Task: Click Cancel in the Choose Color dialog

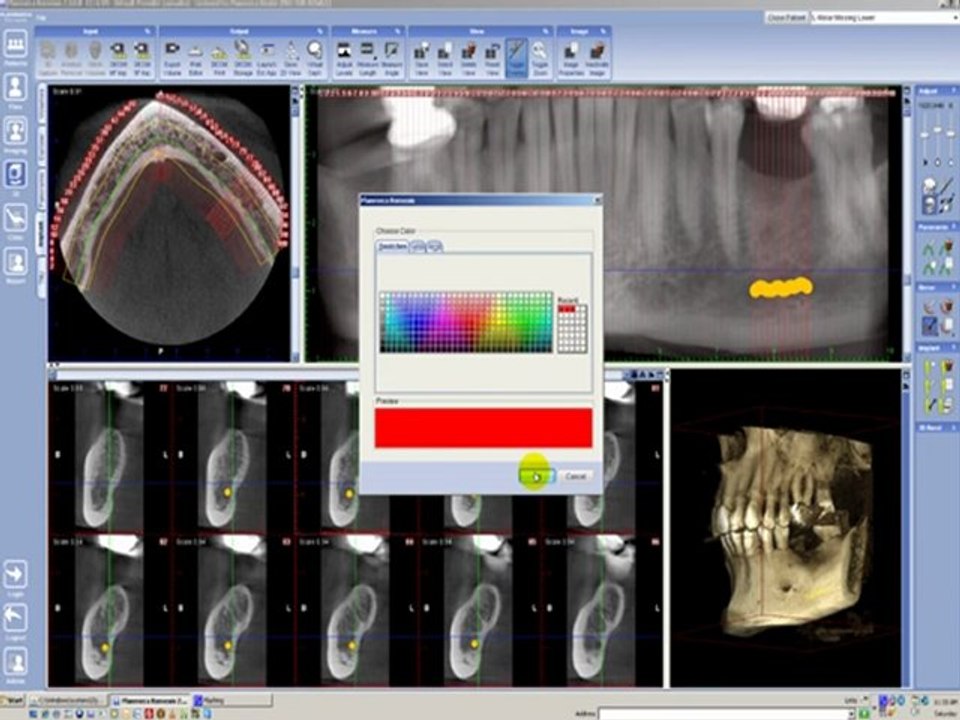Action: (x=576, y=476)
